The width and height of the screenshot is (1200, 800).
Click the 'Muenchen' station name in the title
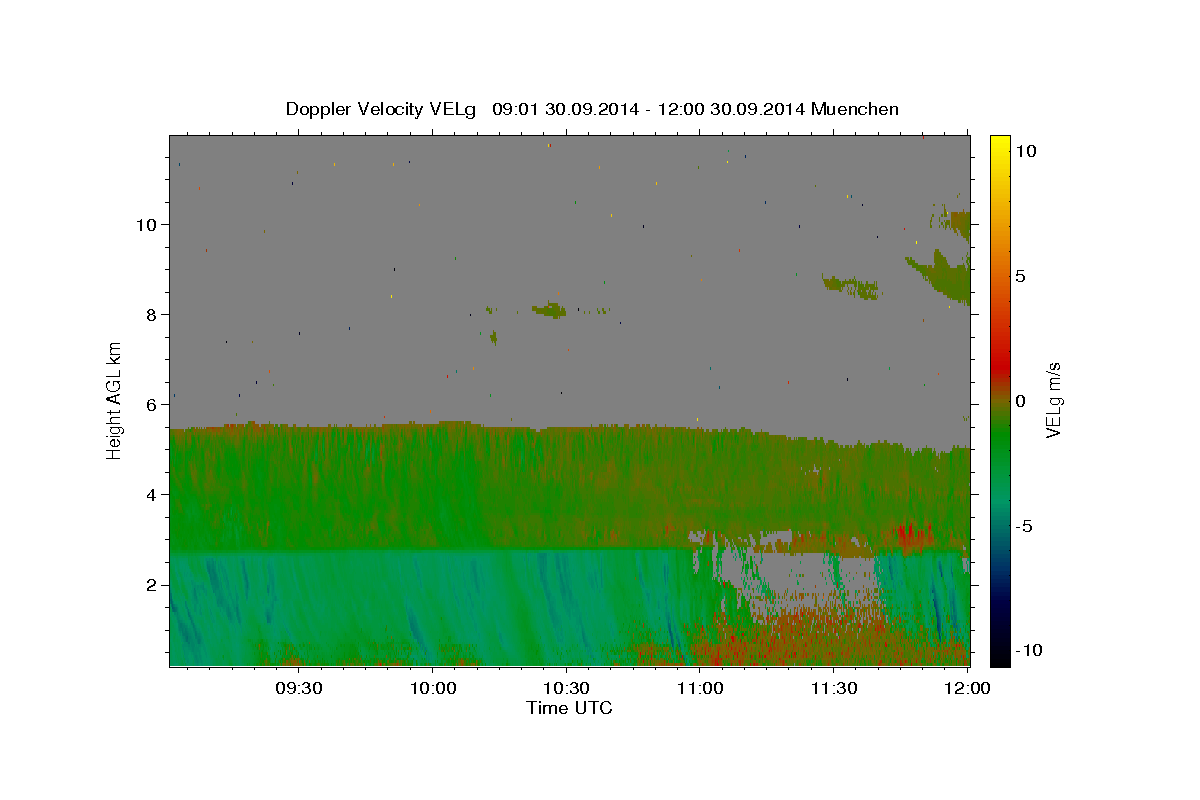[x=855, y=109]
